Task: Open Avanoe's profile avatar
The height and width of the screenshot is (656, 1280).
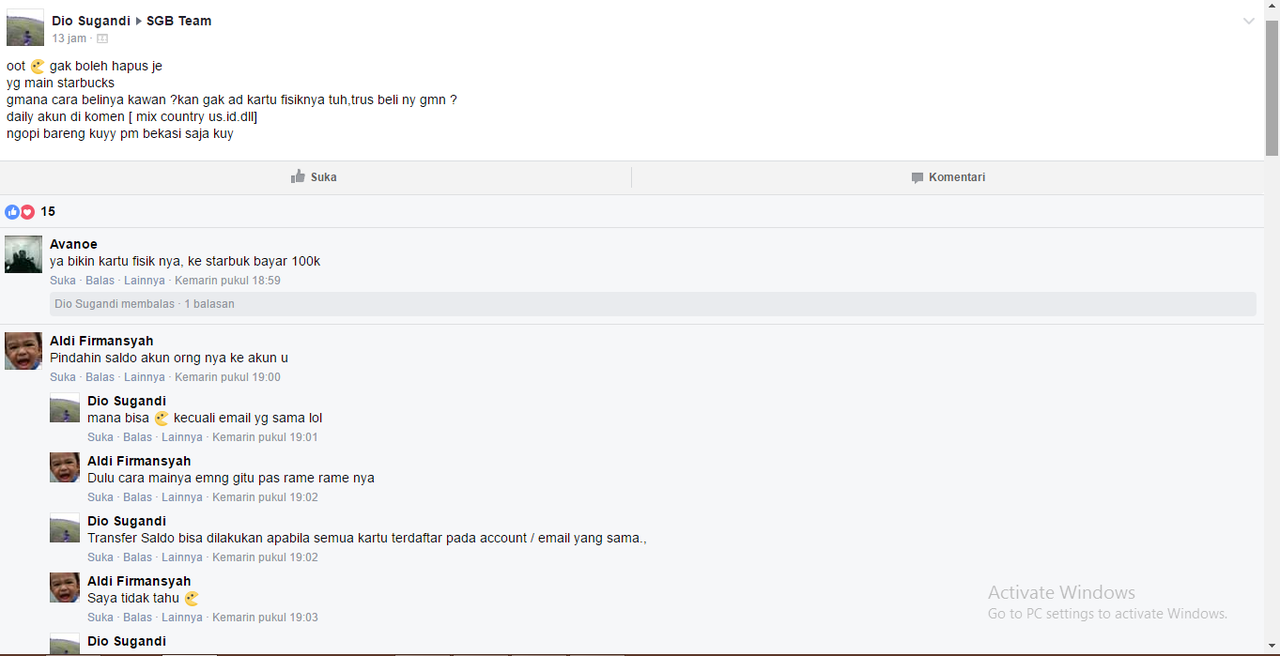Action: click(x=23, y=255)
